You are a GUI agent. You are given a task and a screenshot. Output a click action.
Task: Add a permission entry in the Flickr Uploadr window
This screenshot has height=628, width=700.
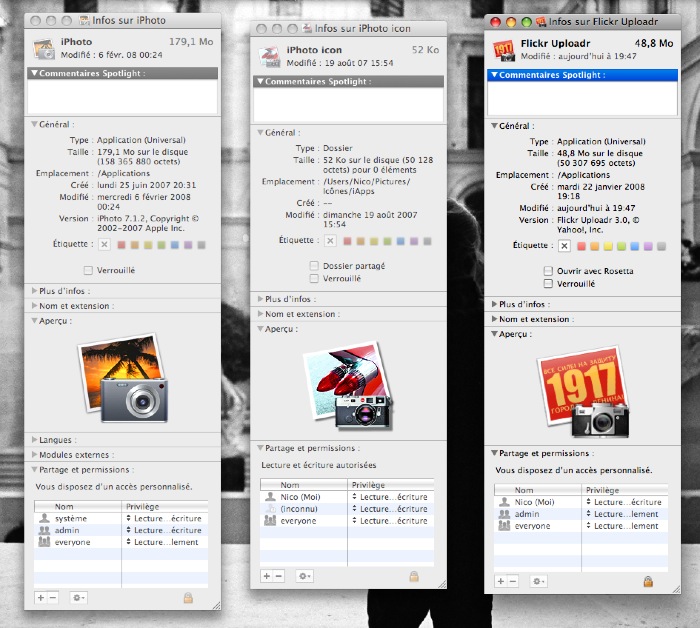coord(500,581)
